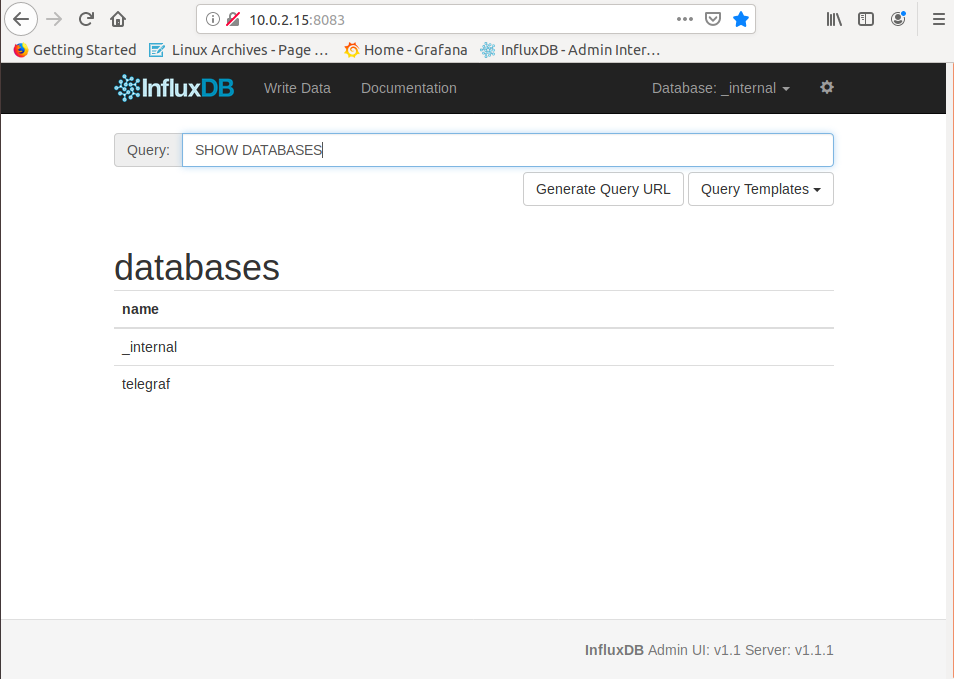Click the Query: label

point(148,150)
